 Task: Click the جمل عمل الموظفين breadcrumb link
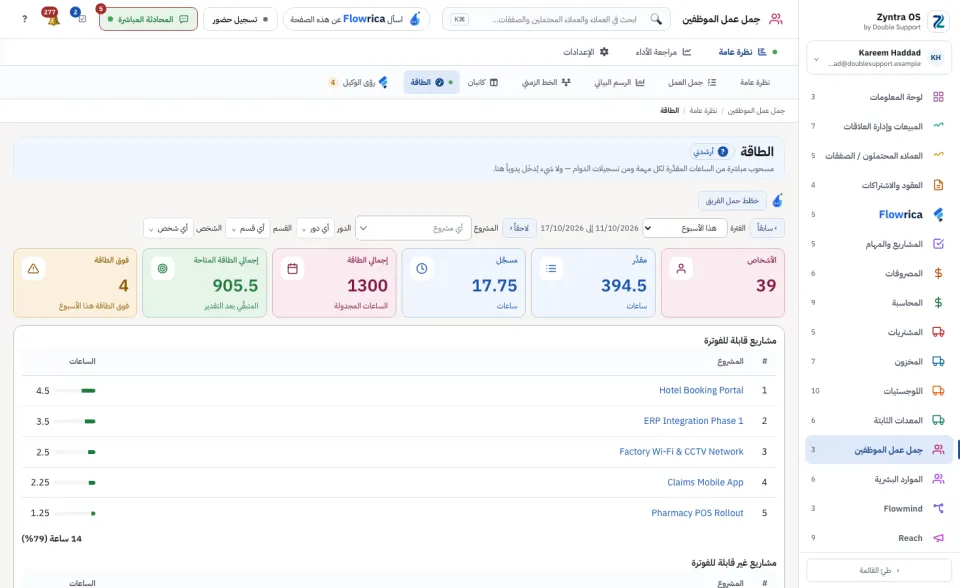pyautogui.click(x=756, y=110)
